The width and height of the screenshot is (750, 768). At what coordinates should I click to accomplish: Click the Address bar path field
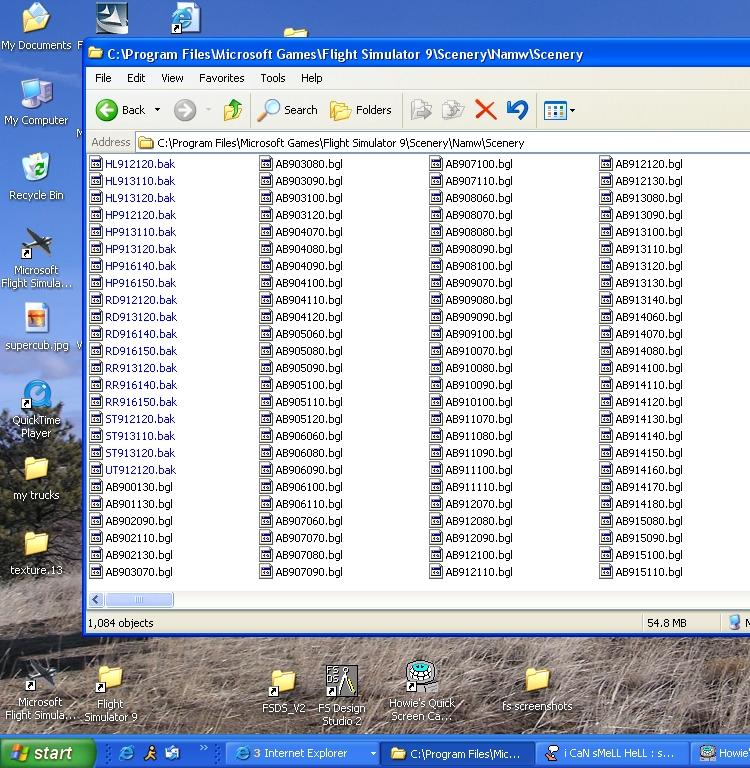tap(442, 143)
